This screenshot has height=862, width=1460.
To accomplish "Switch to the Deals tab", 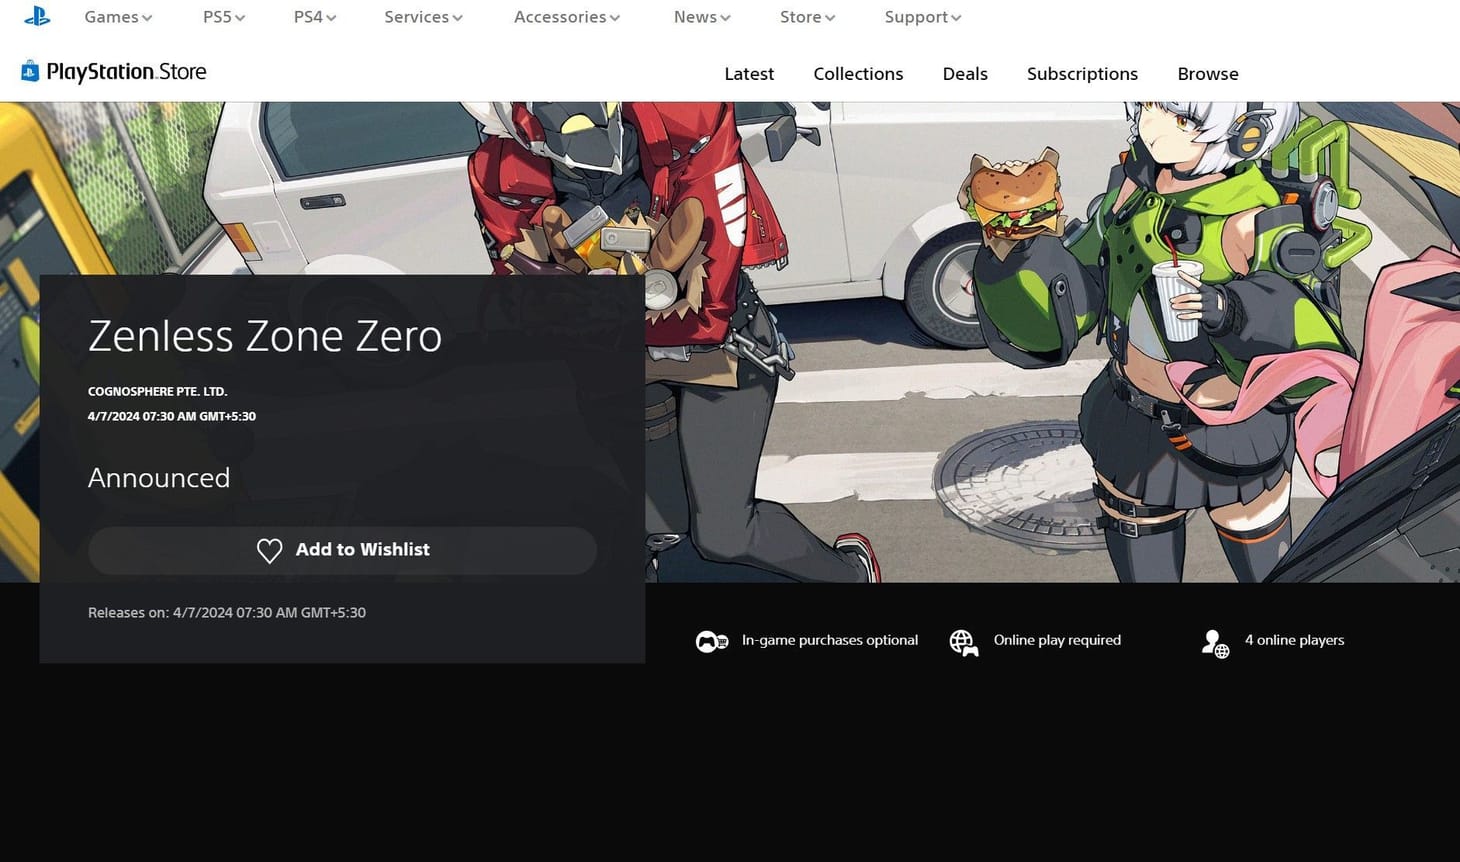I will (x=964, y=73).
